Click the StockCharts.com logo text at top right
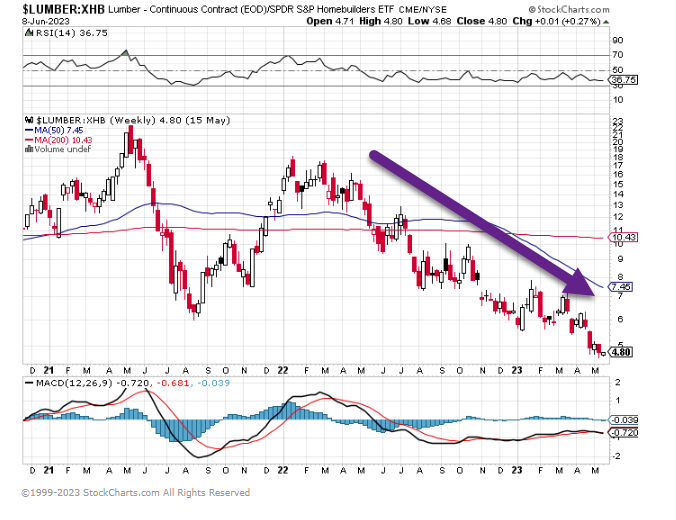 (569, 9)
